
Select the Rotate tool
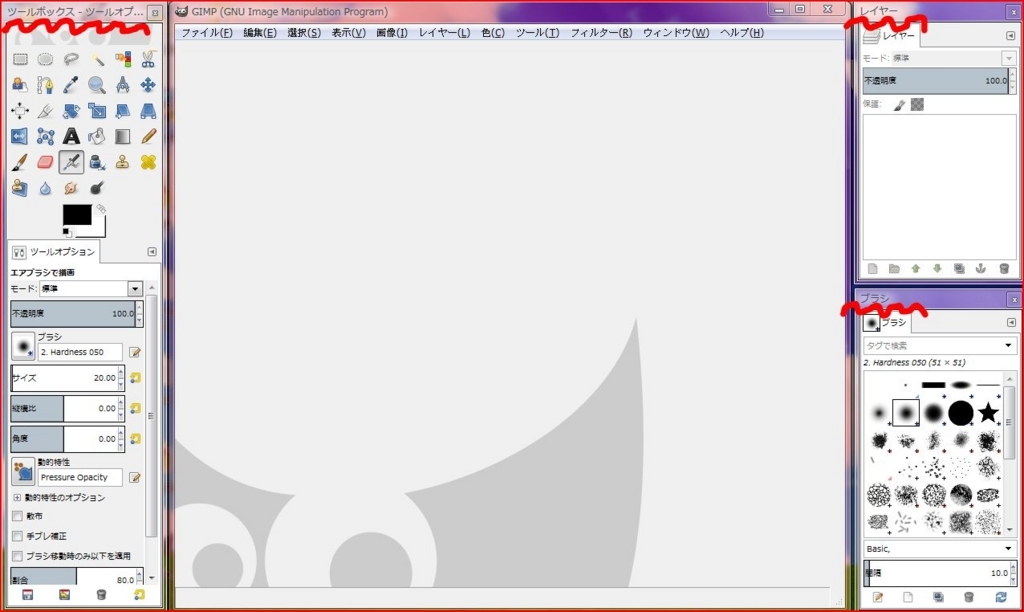point(71,111)
